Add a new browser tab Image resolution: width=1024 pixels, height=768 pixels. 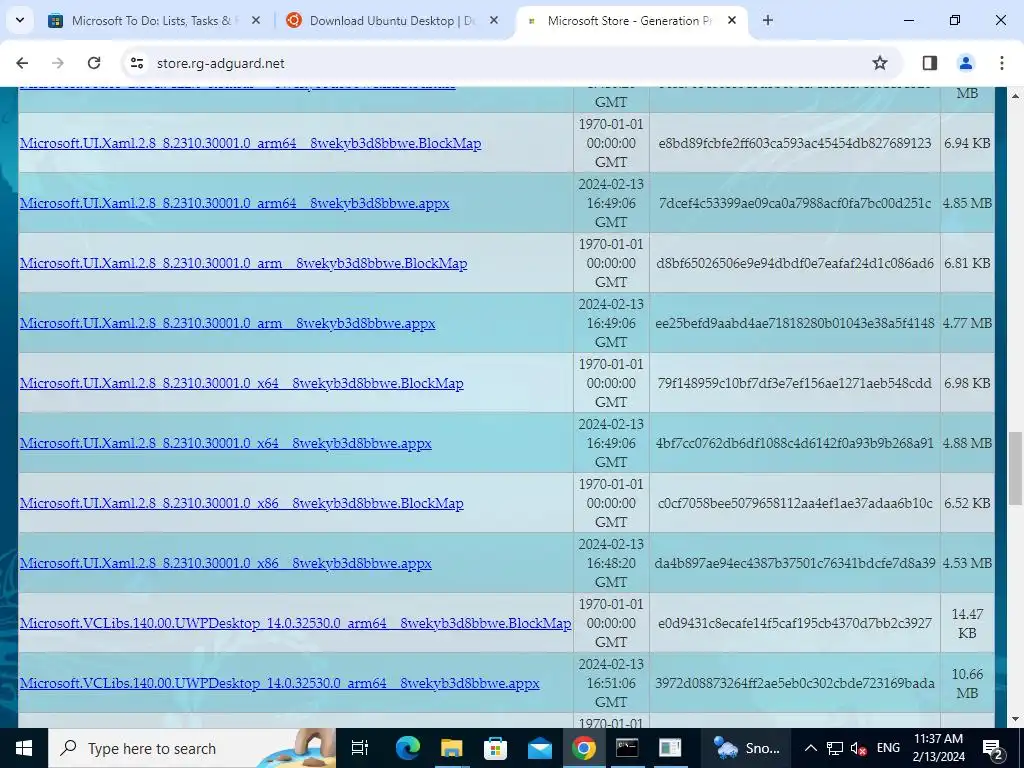(767, 20)
